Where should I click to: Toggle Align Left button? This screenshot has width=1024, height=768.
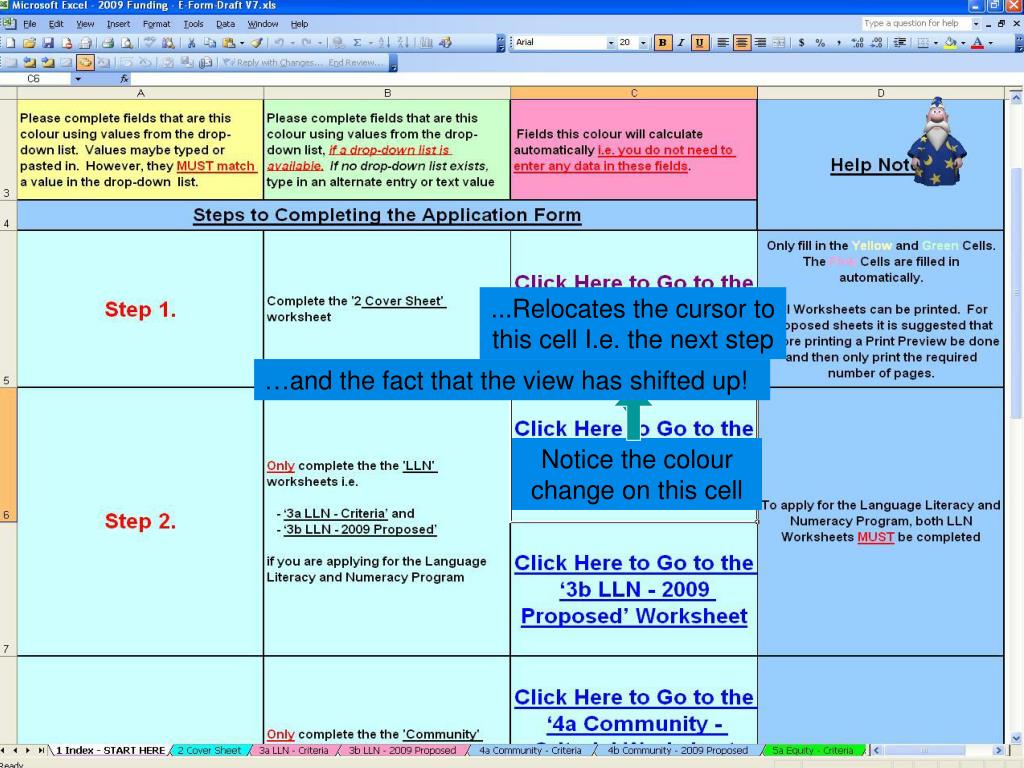[x=723, y=42]
